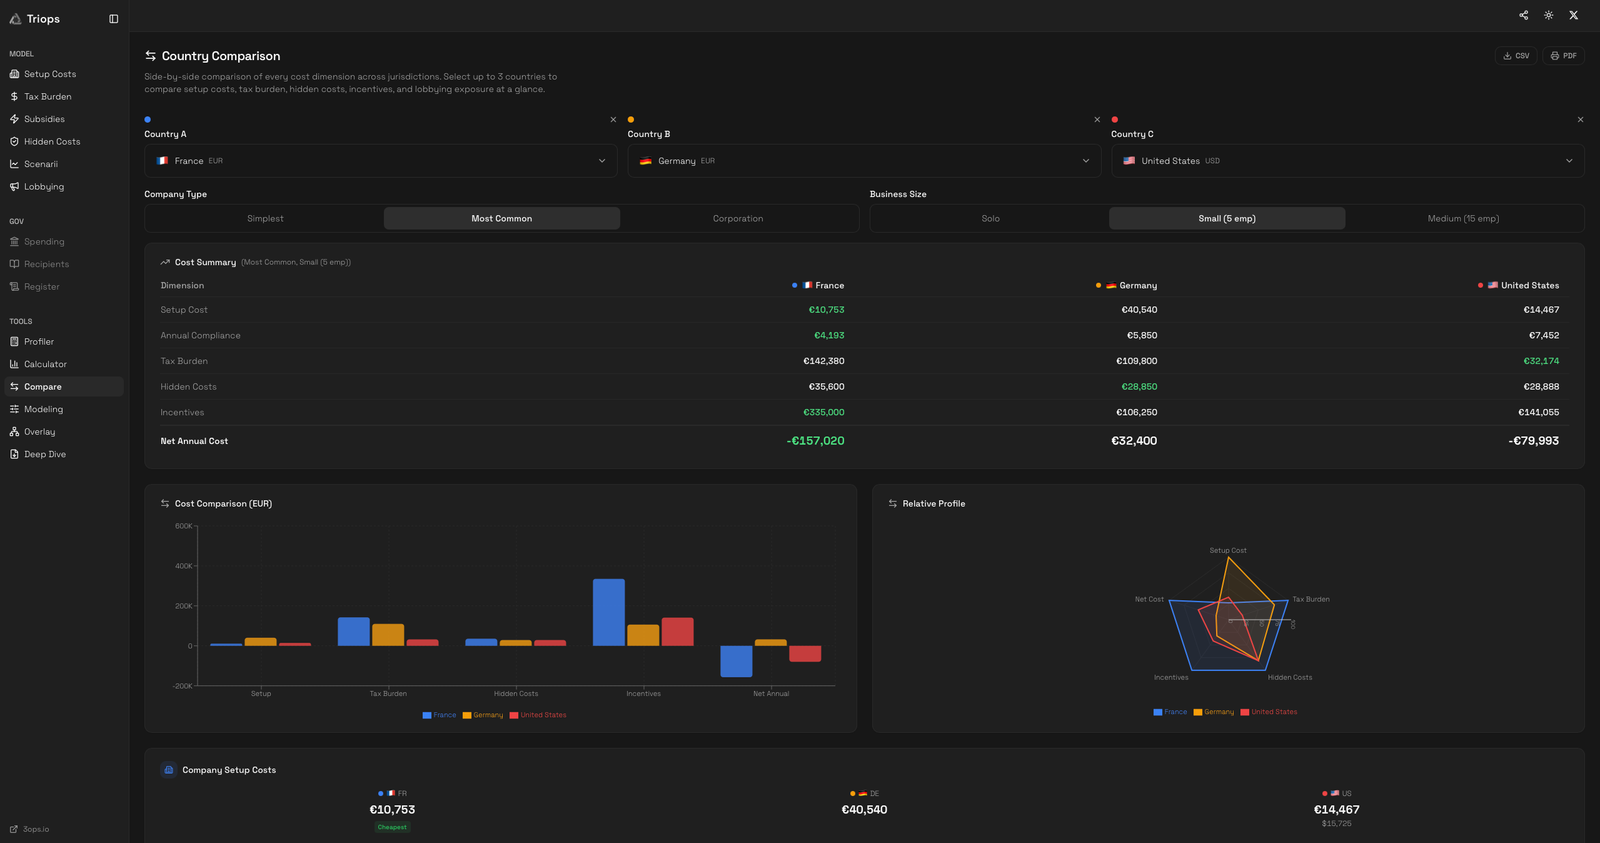
Task: Remove Country B with its X button
Action: tap(1097, 120)
